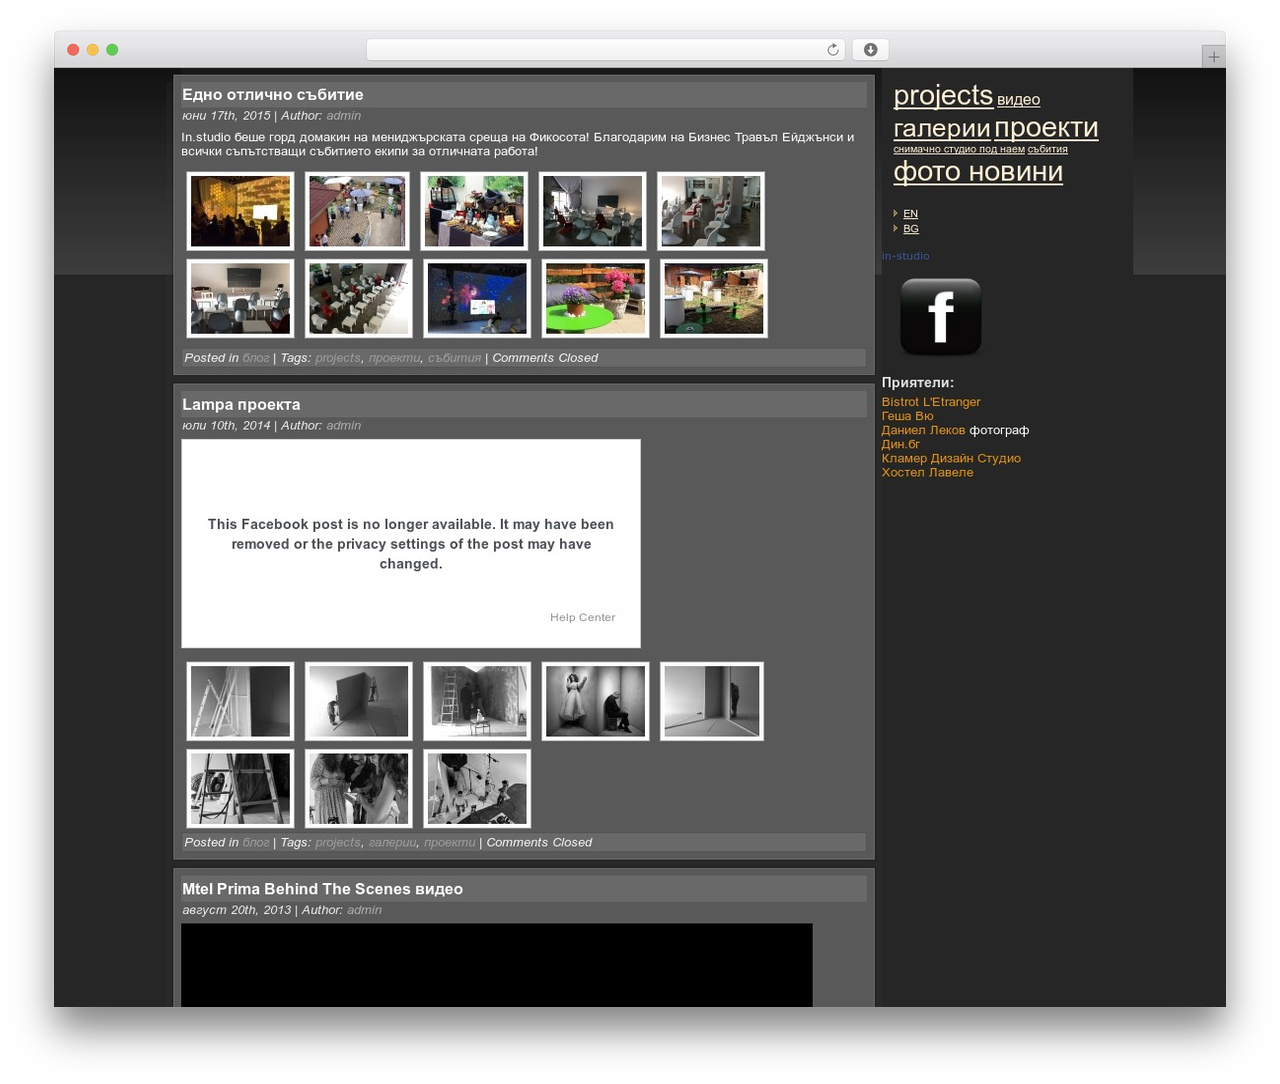
Task: Visit friend link Дин.бг
Action: pyautogui.click(x=900, y=444)
